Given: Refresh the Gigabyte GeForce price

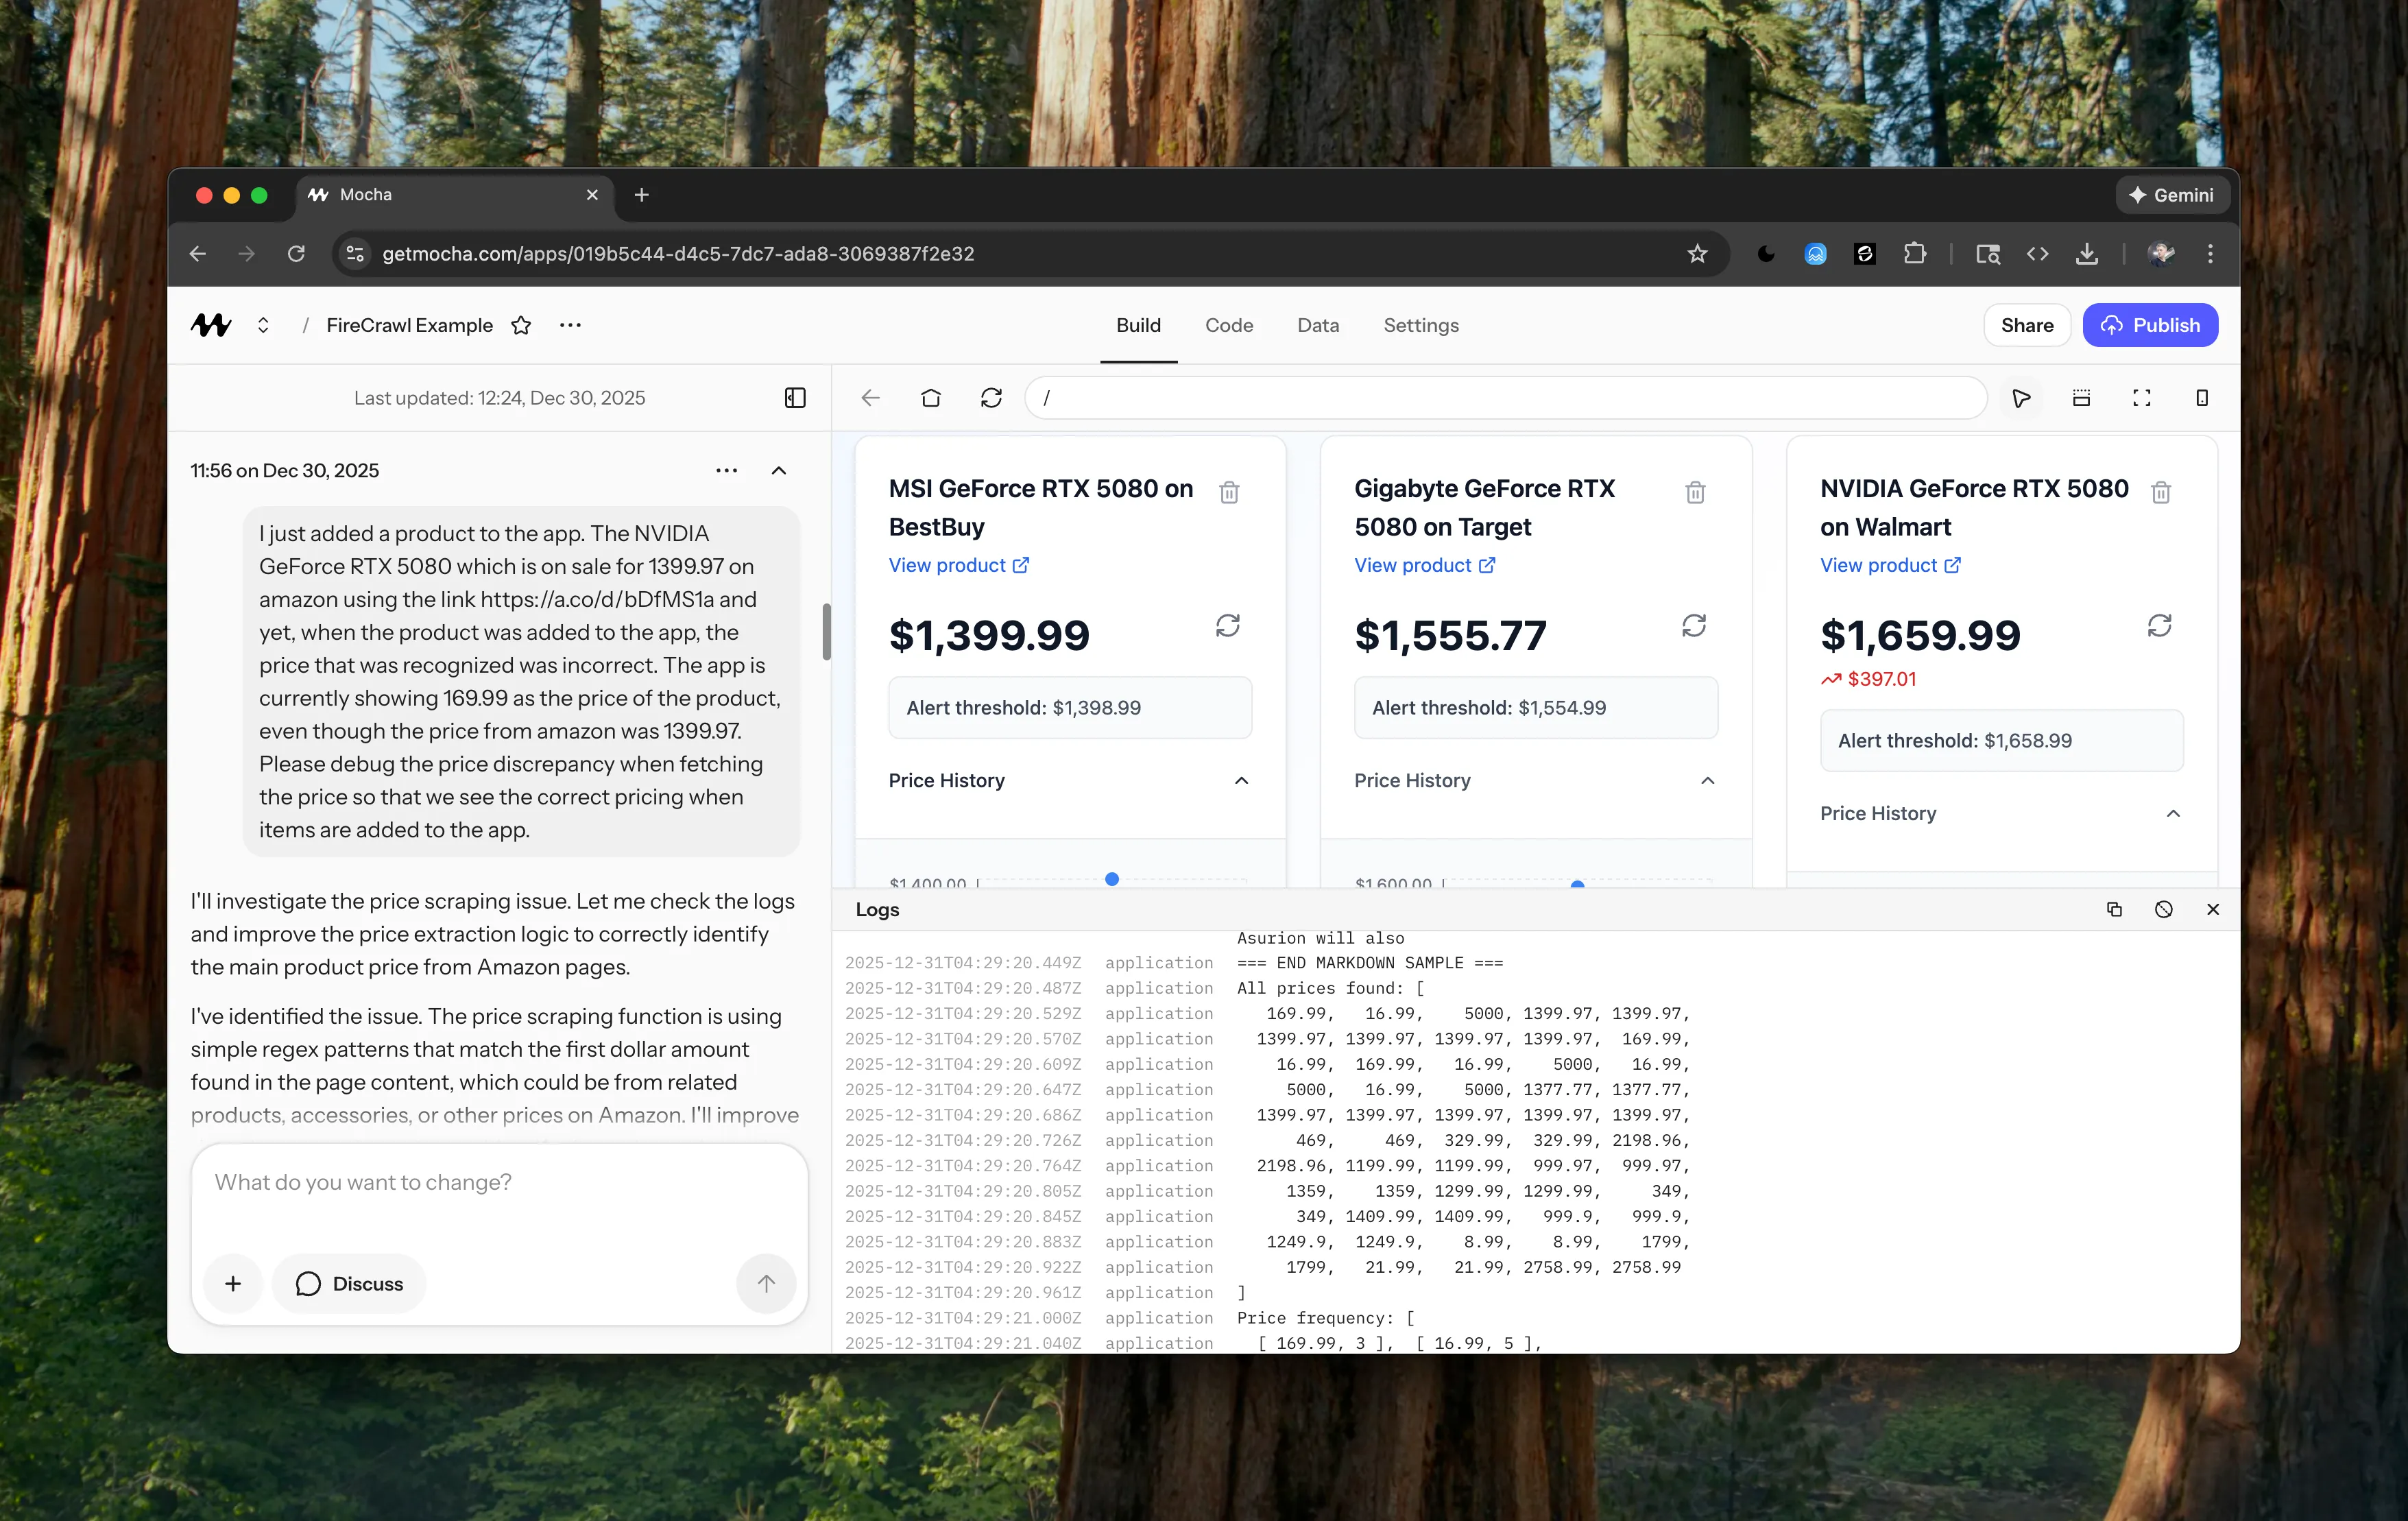Looking at the screenshot, I should pyautogui.click(x=1693, y=626).
